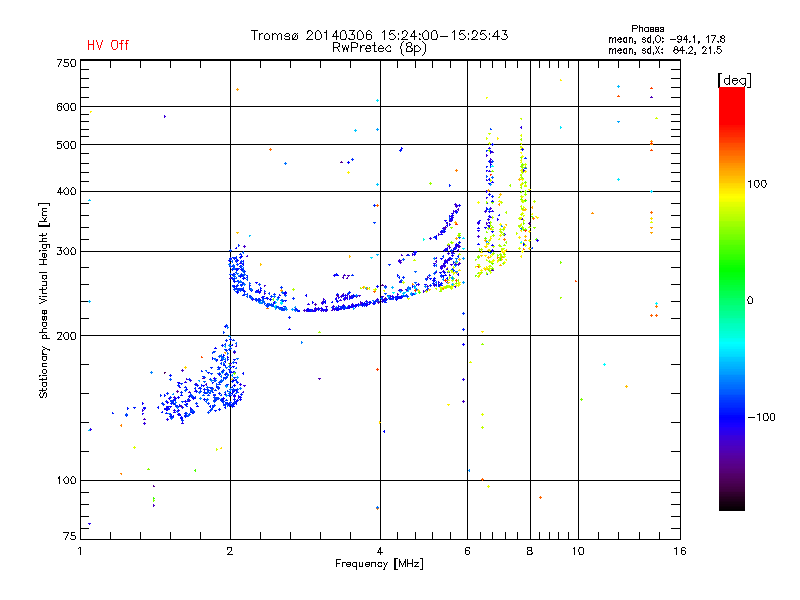Click the '750' y-axis tick label

(x=66, y=63)
